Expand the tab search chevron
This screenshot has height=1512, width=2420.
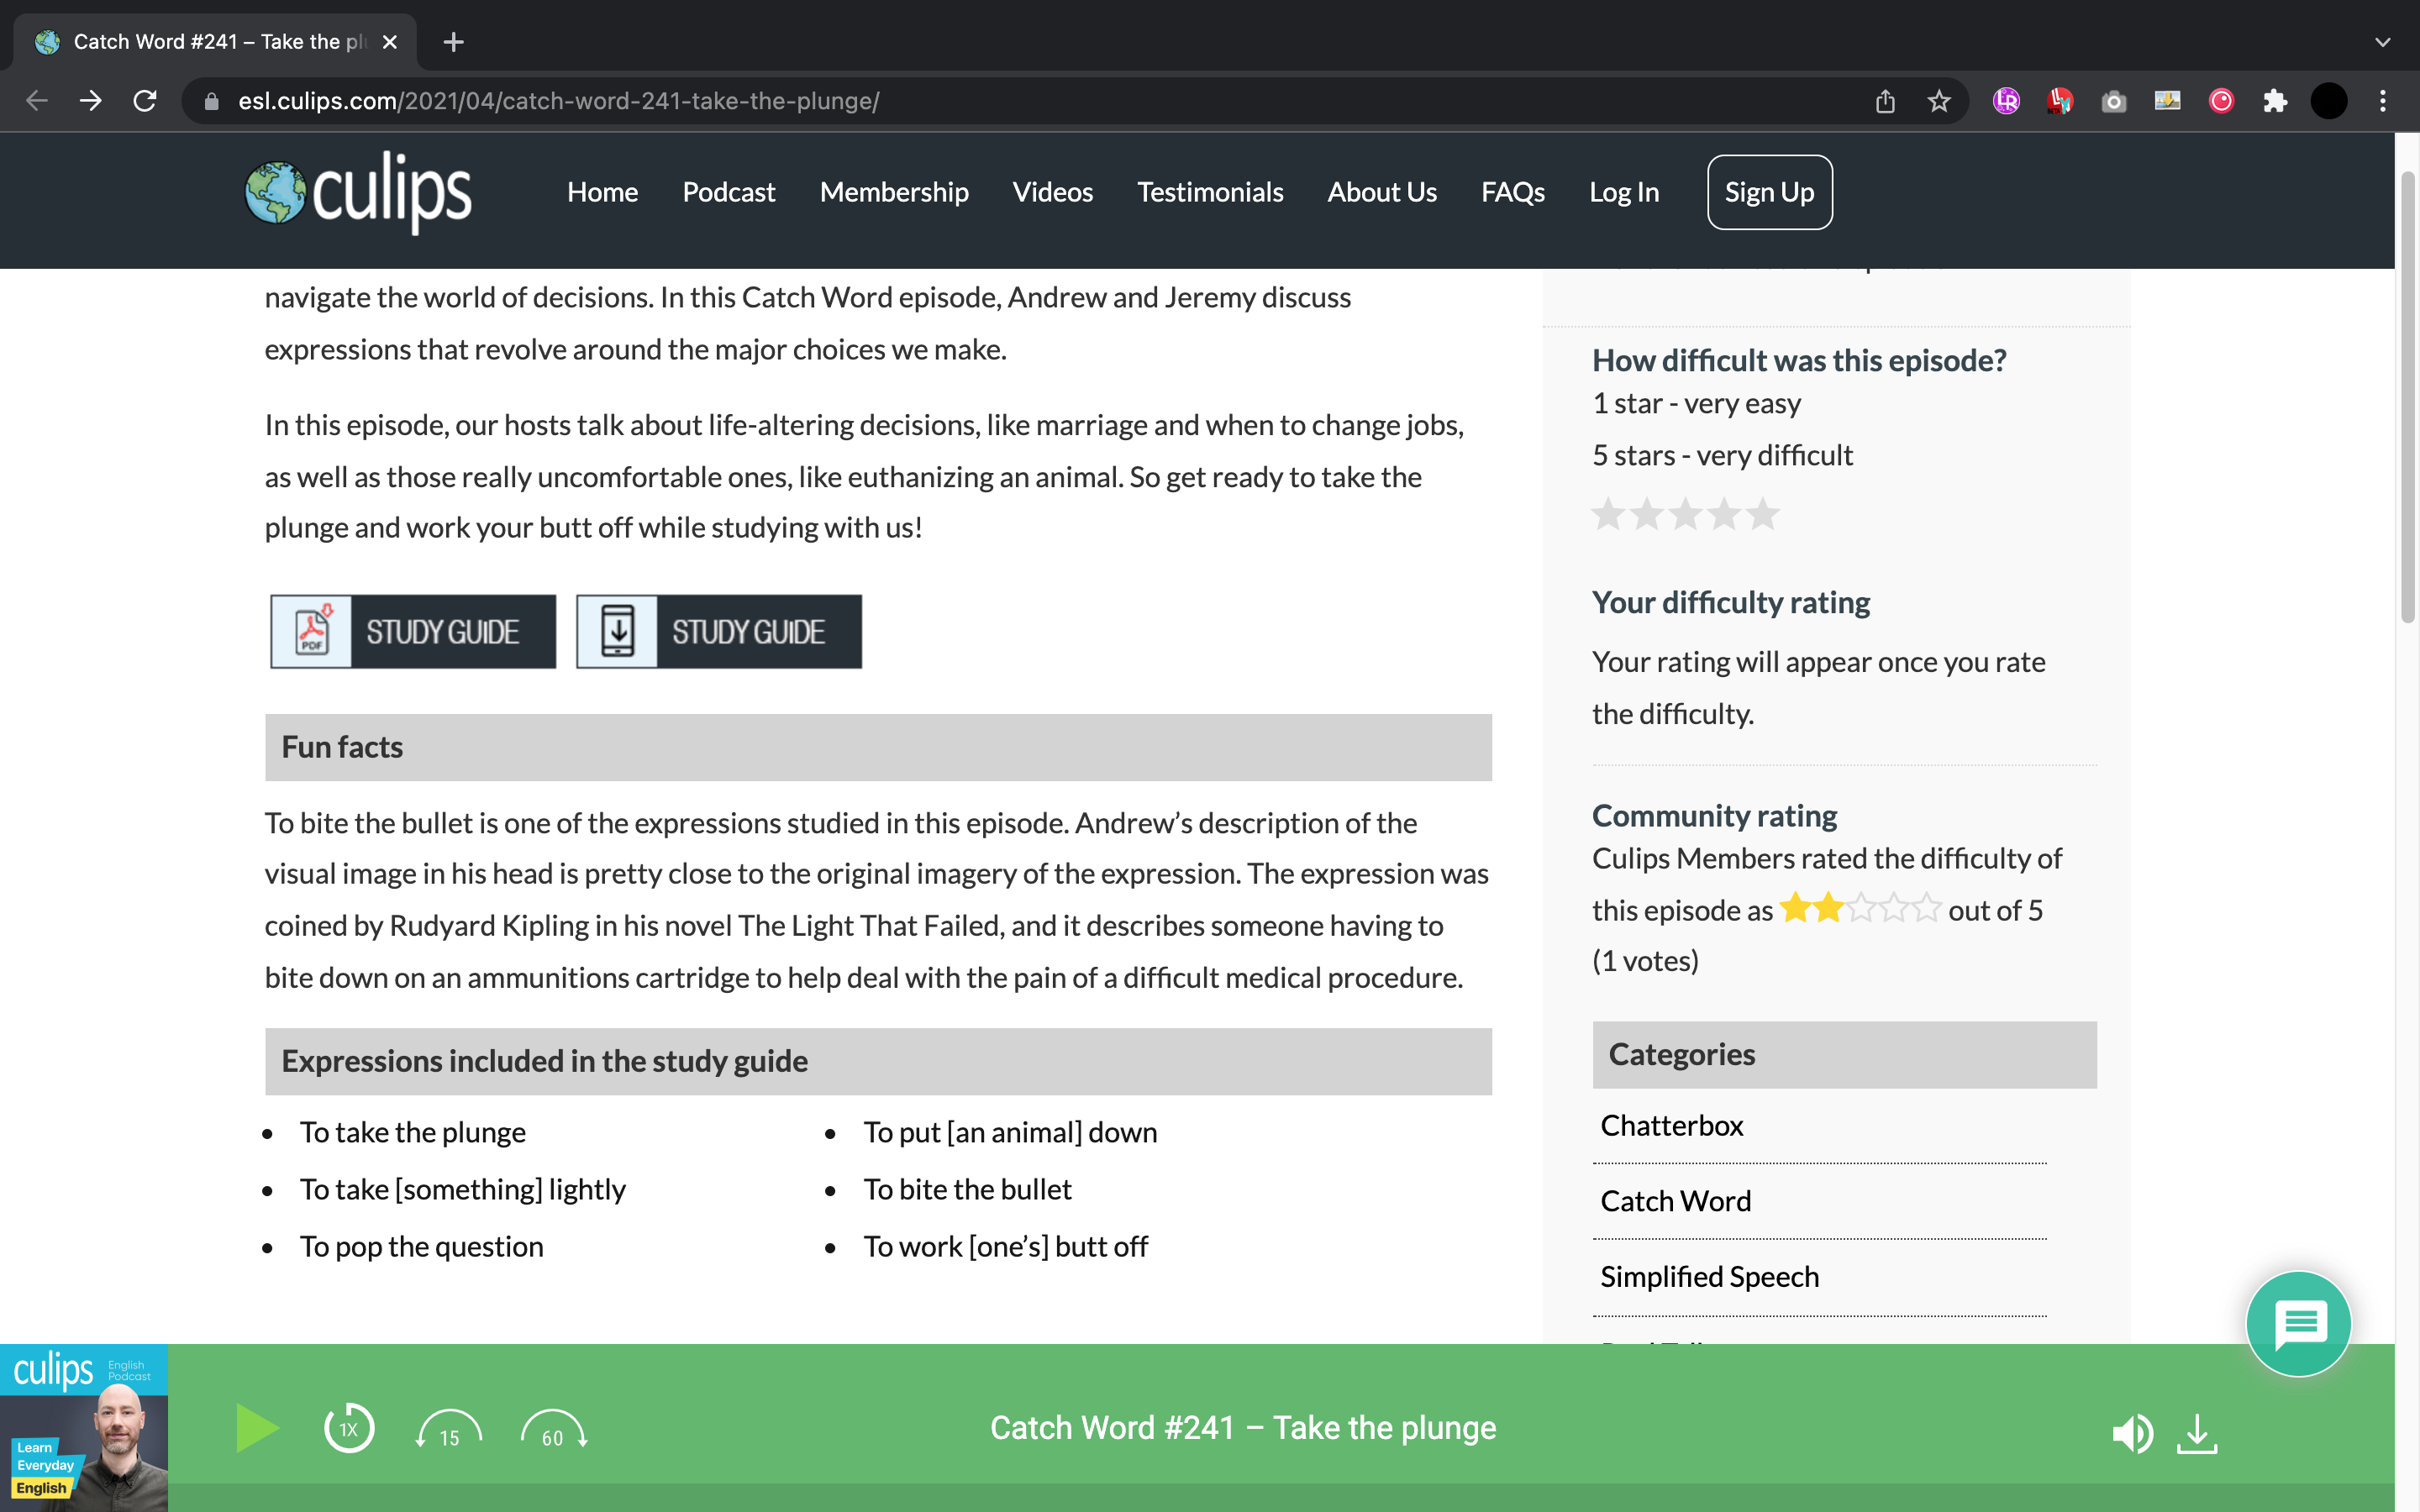tap(2382, 42)
